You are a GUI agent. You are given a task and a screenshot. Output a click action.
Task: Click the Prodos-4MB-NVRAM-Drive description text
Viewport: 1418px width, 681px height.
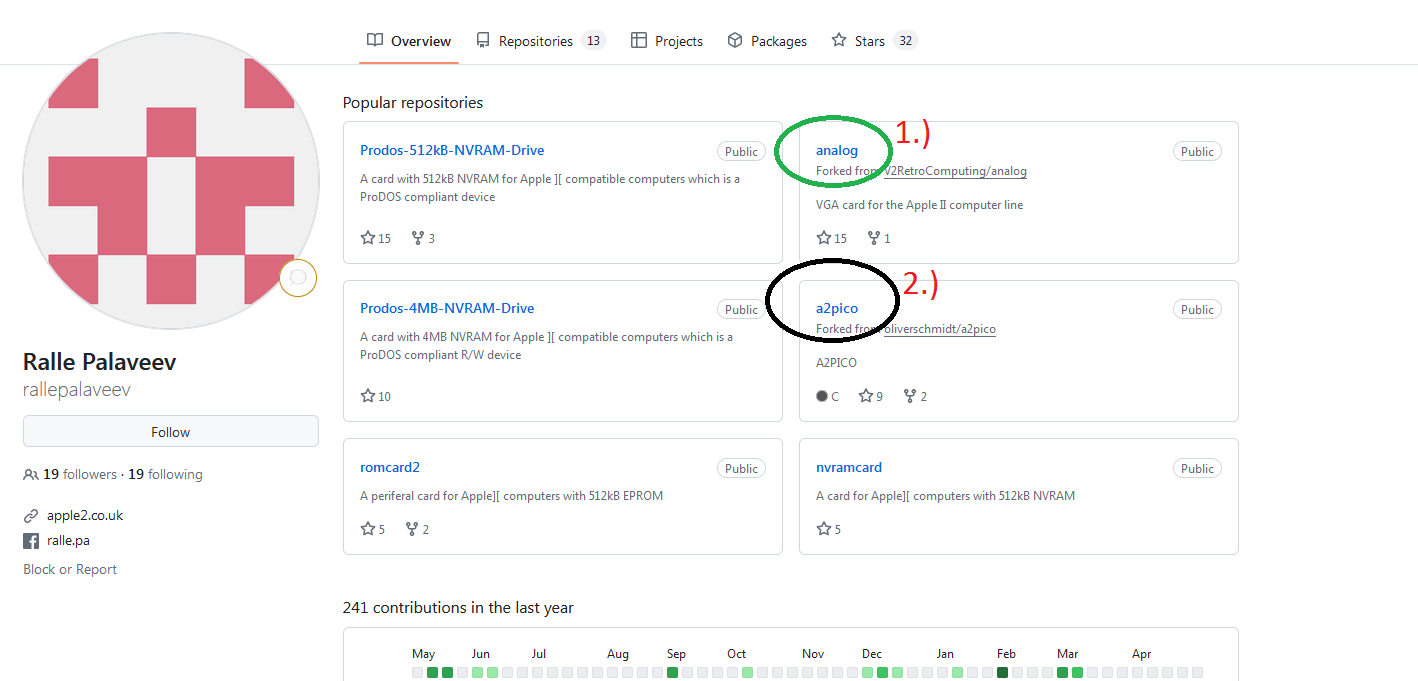pyautogui.click(x=547, y=345)
